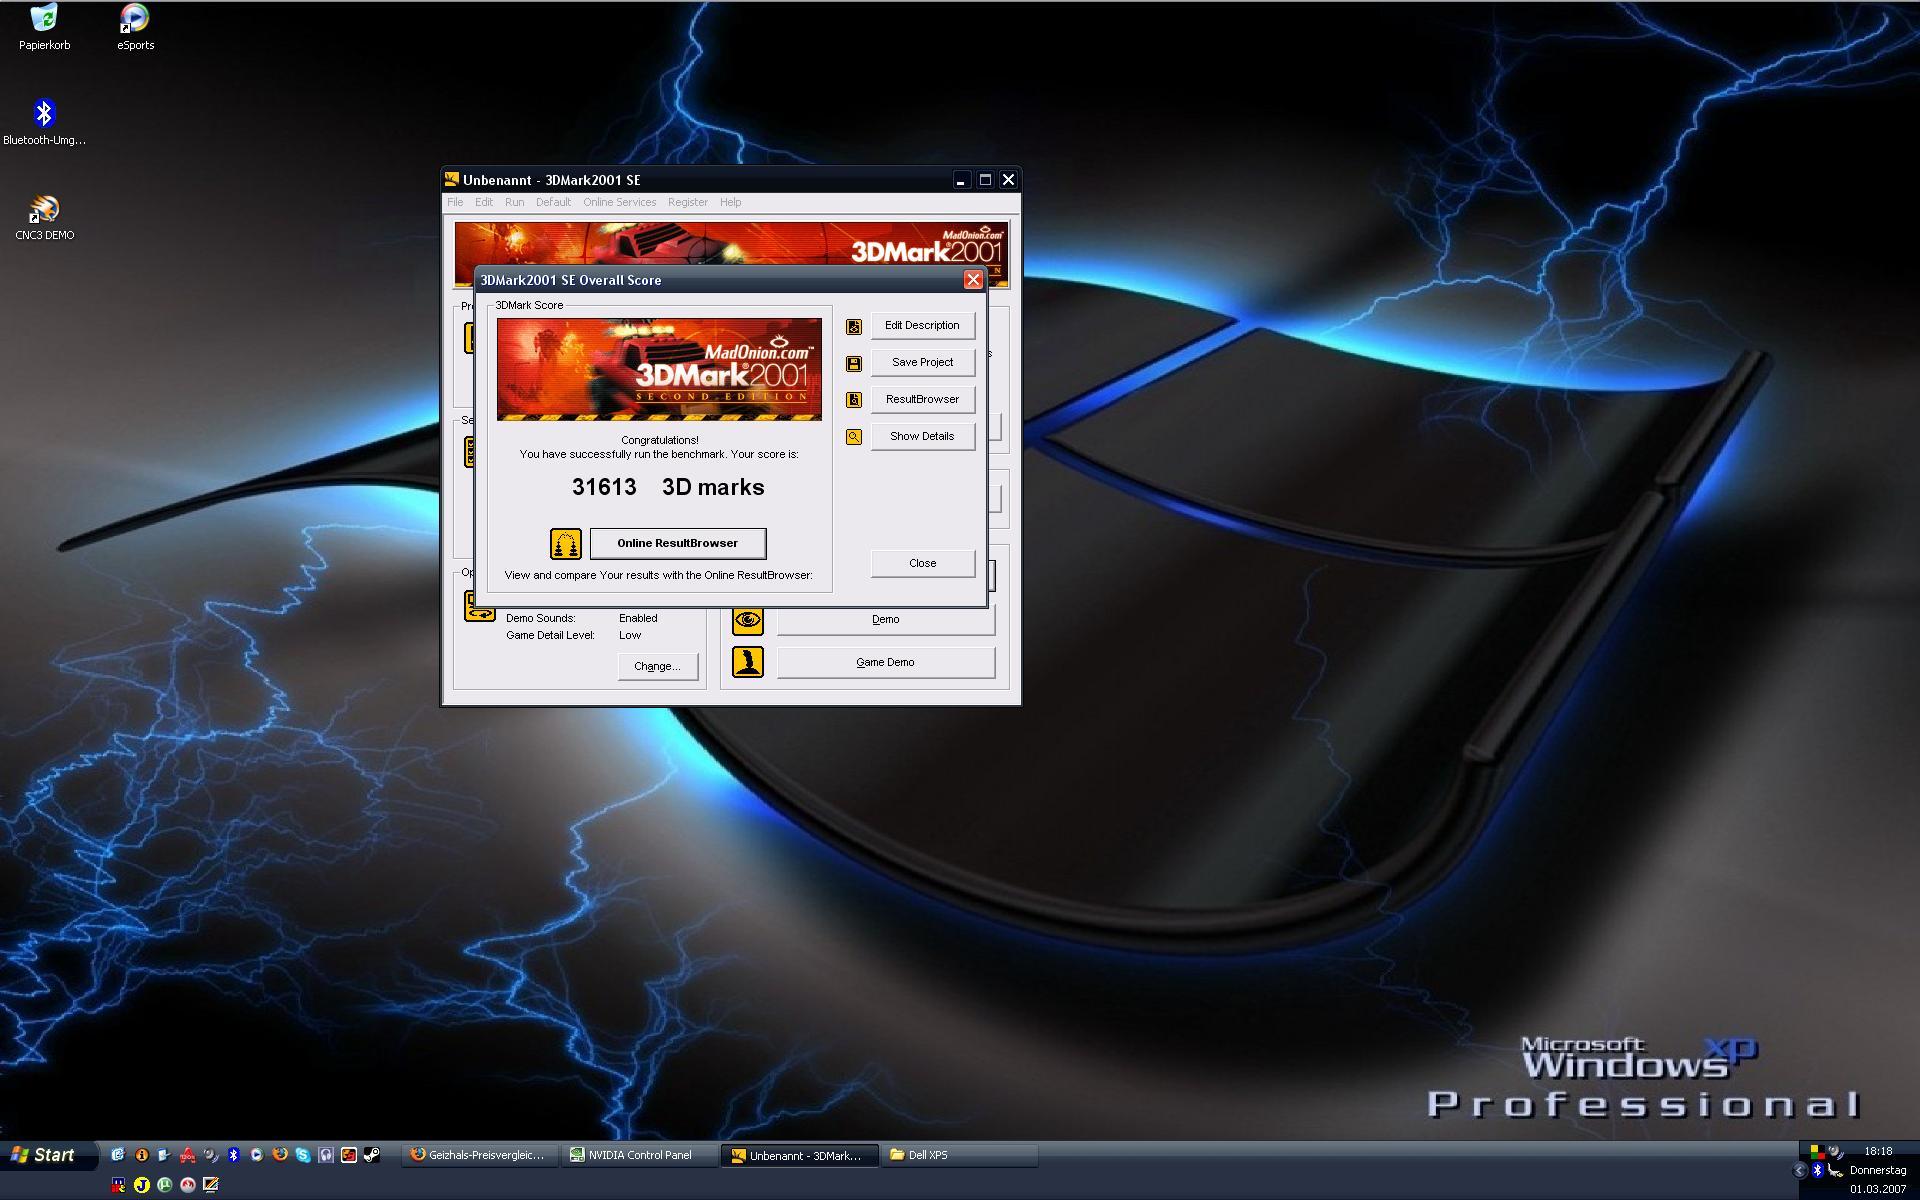Open the File menu in 3DMark2001 SE
This screenshot has width=1920, height=1200.
(x=455, y=202)
